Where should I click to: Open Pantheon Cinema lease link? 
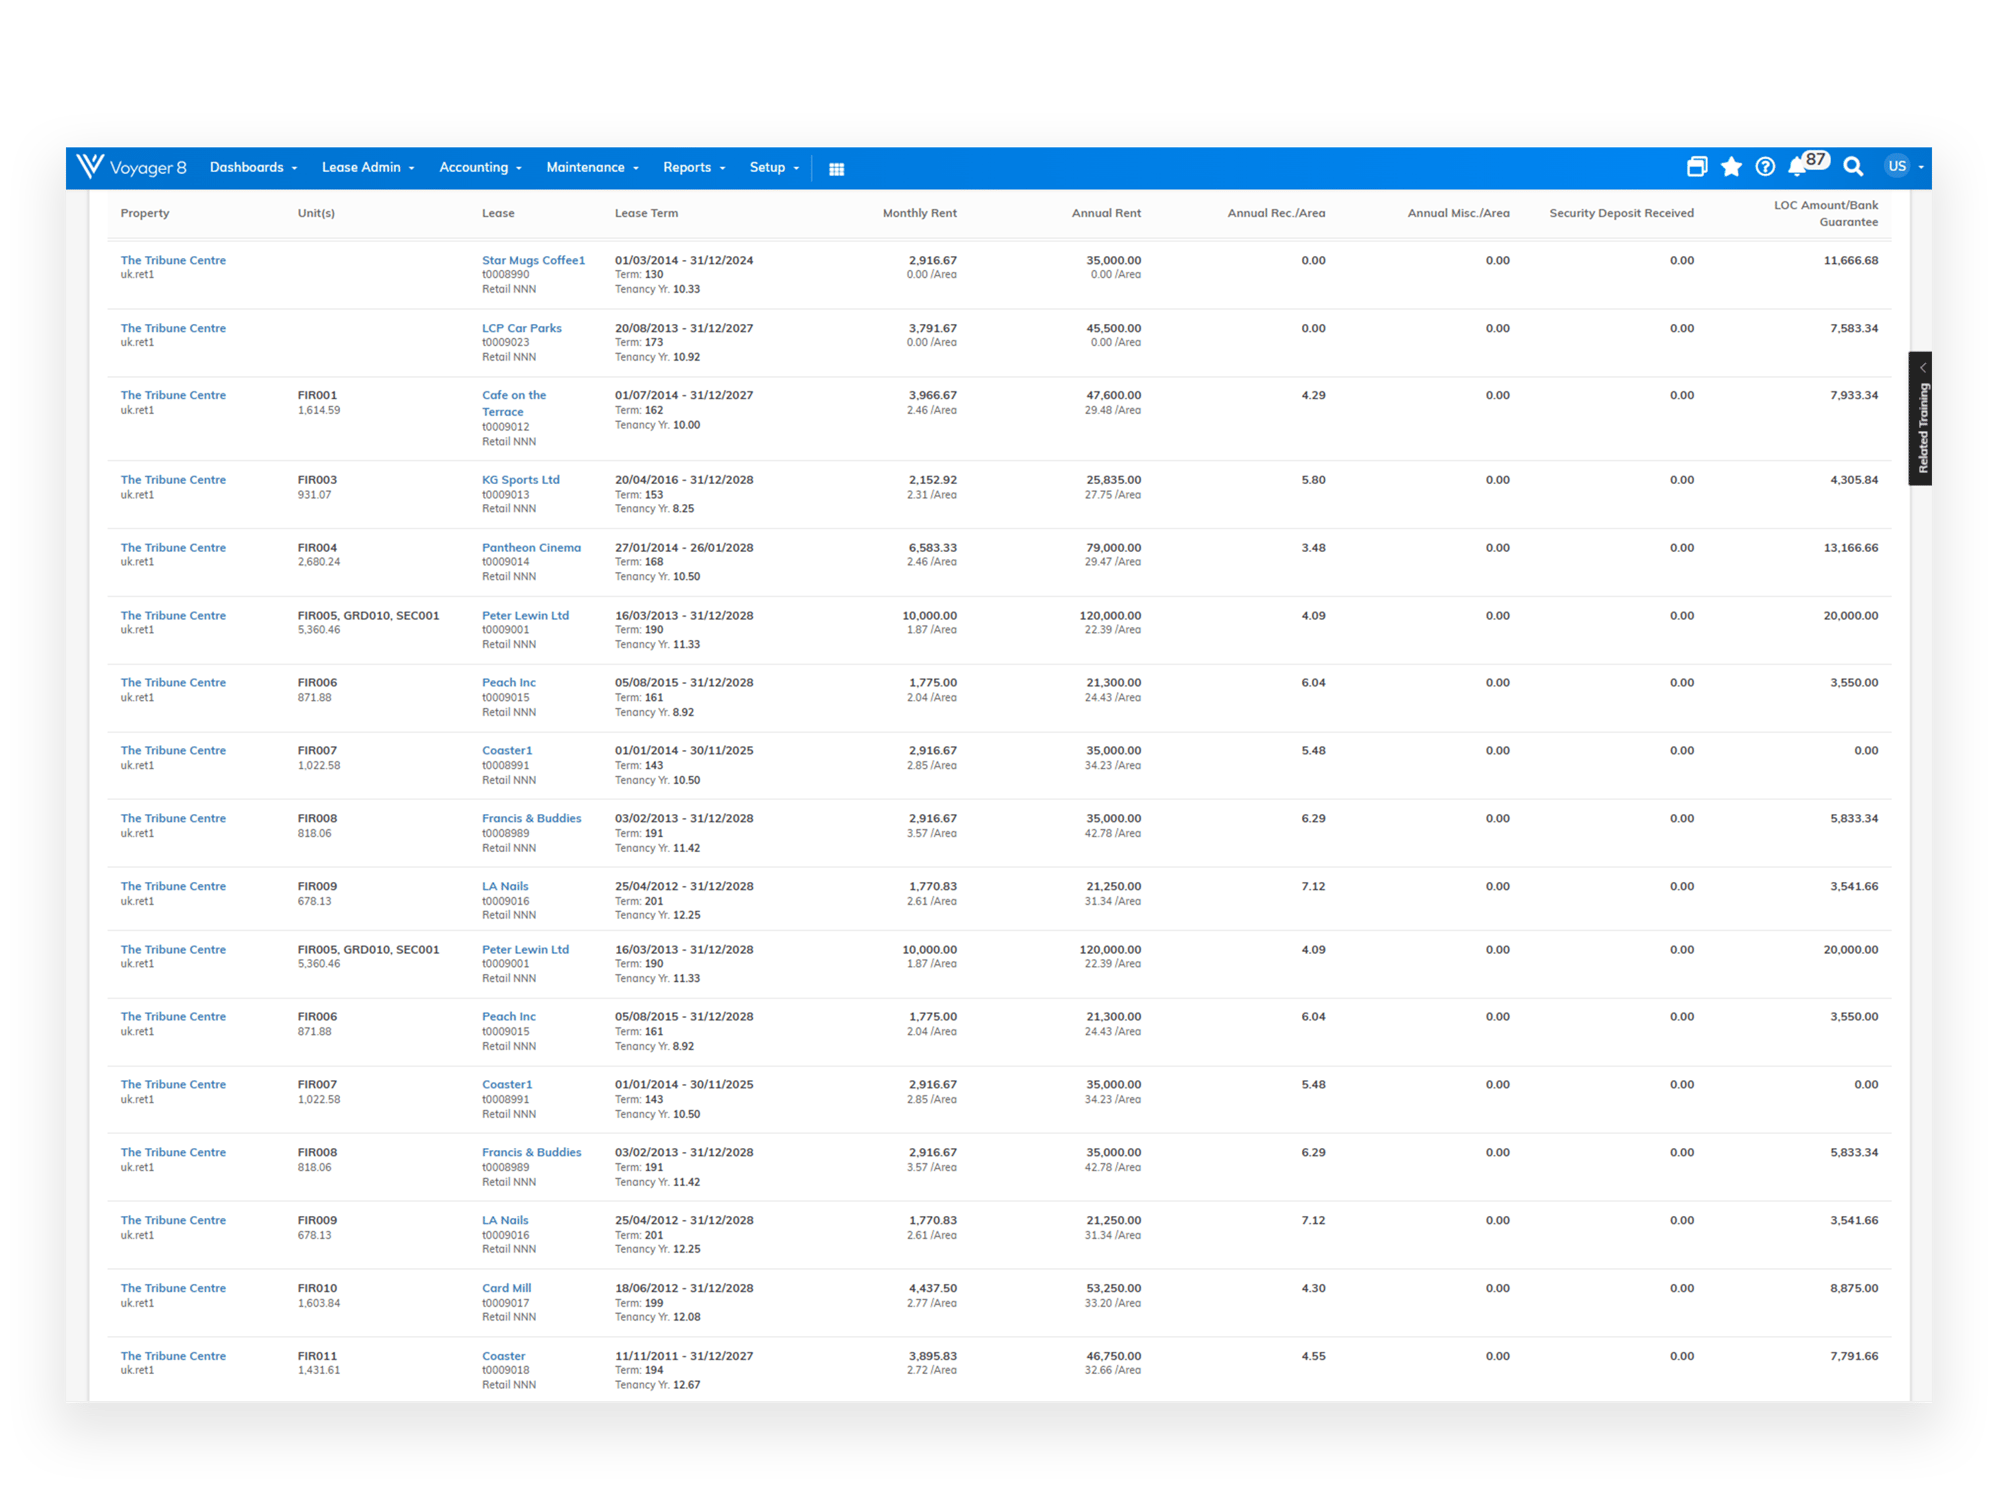(531, 548)
